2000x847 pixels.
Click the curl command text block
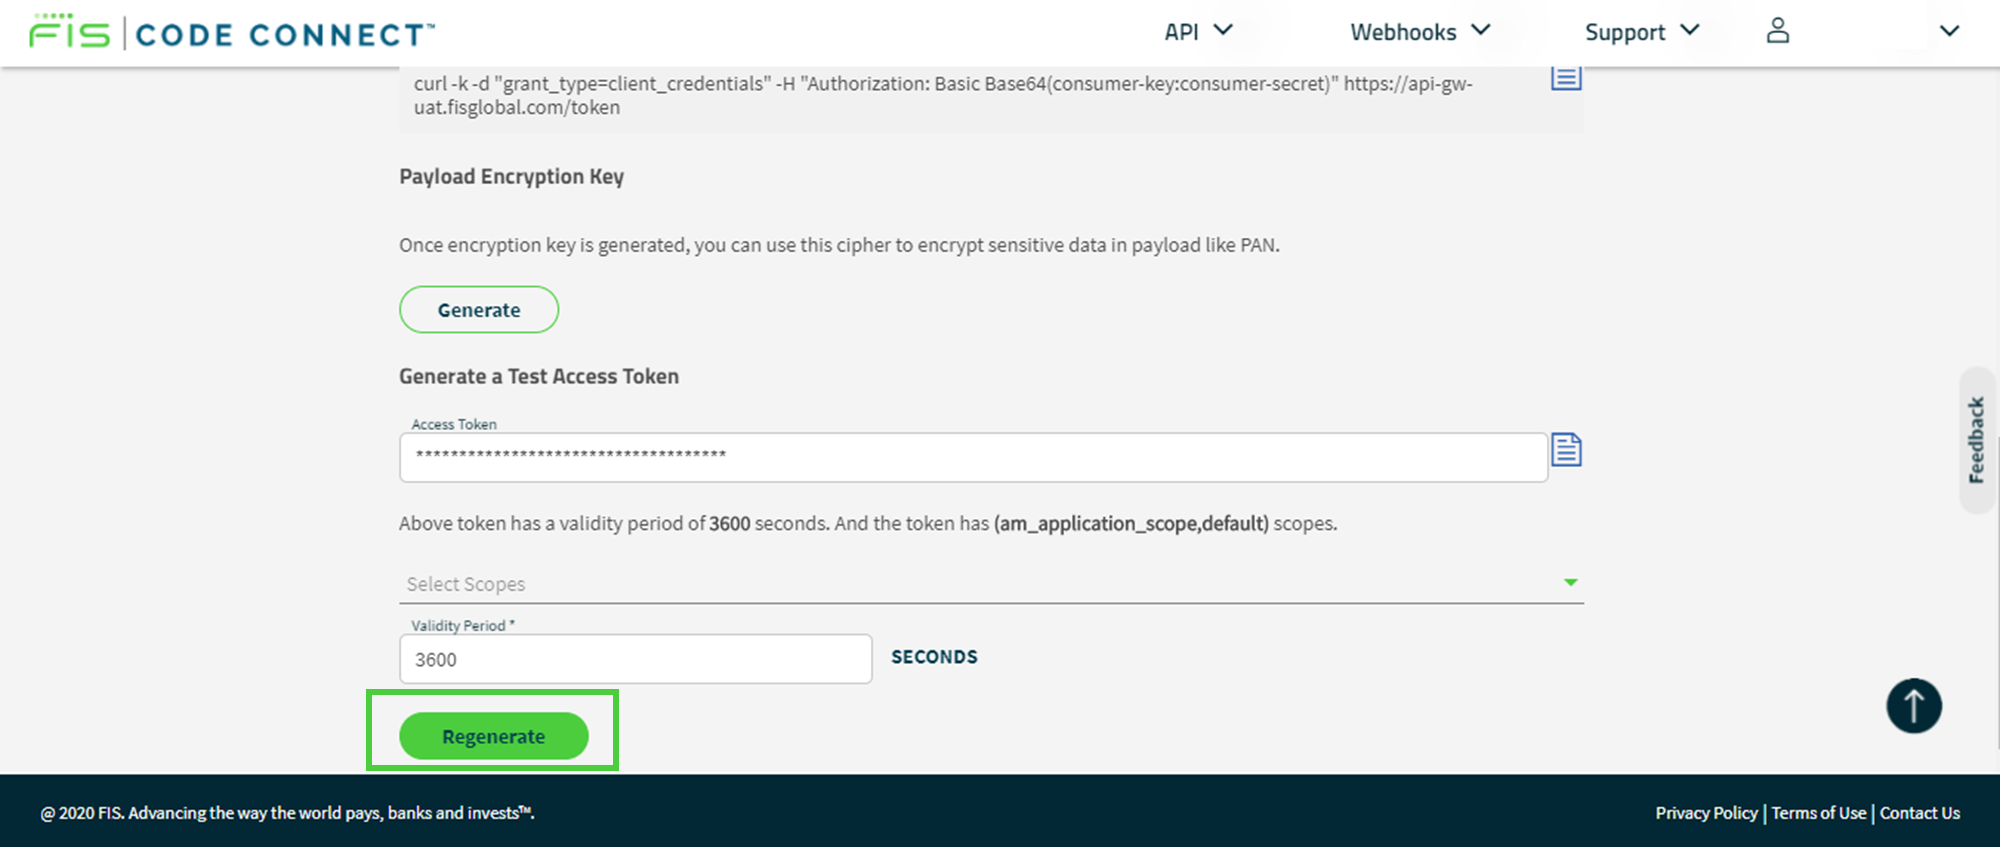(940, 96)
